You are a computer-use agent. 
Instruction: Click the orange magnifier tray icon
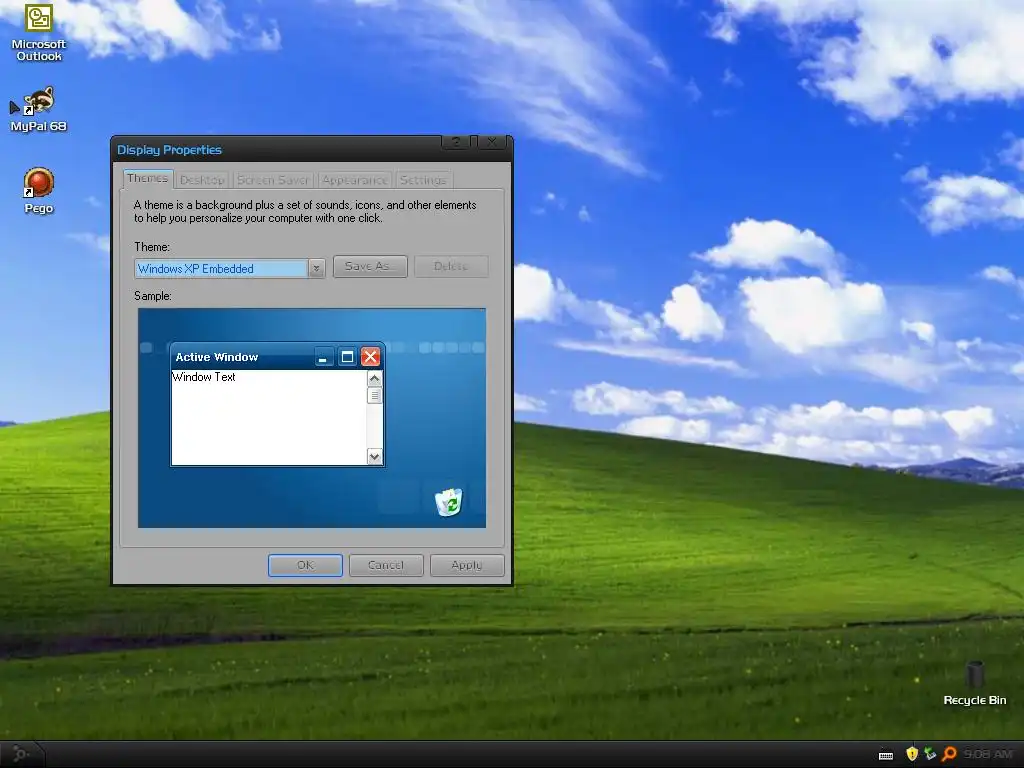pos(949,754)
